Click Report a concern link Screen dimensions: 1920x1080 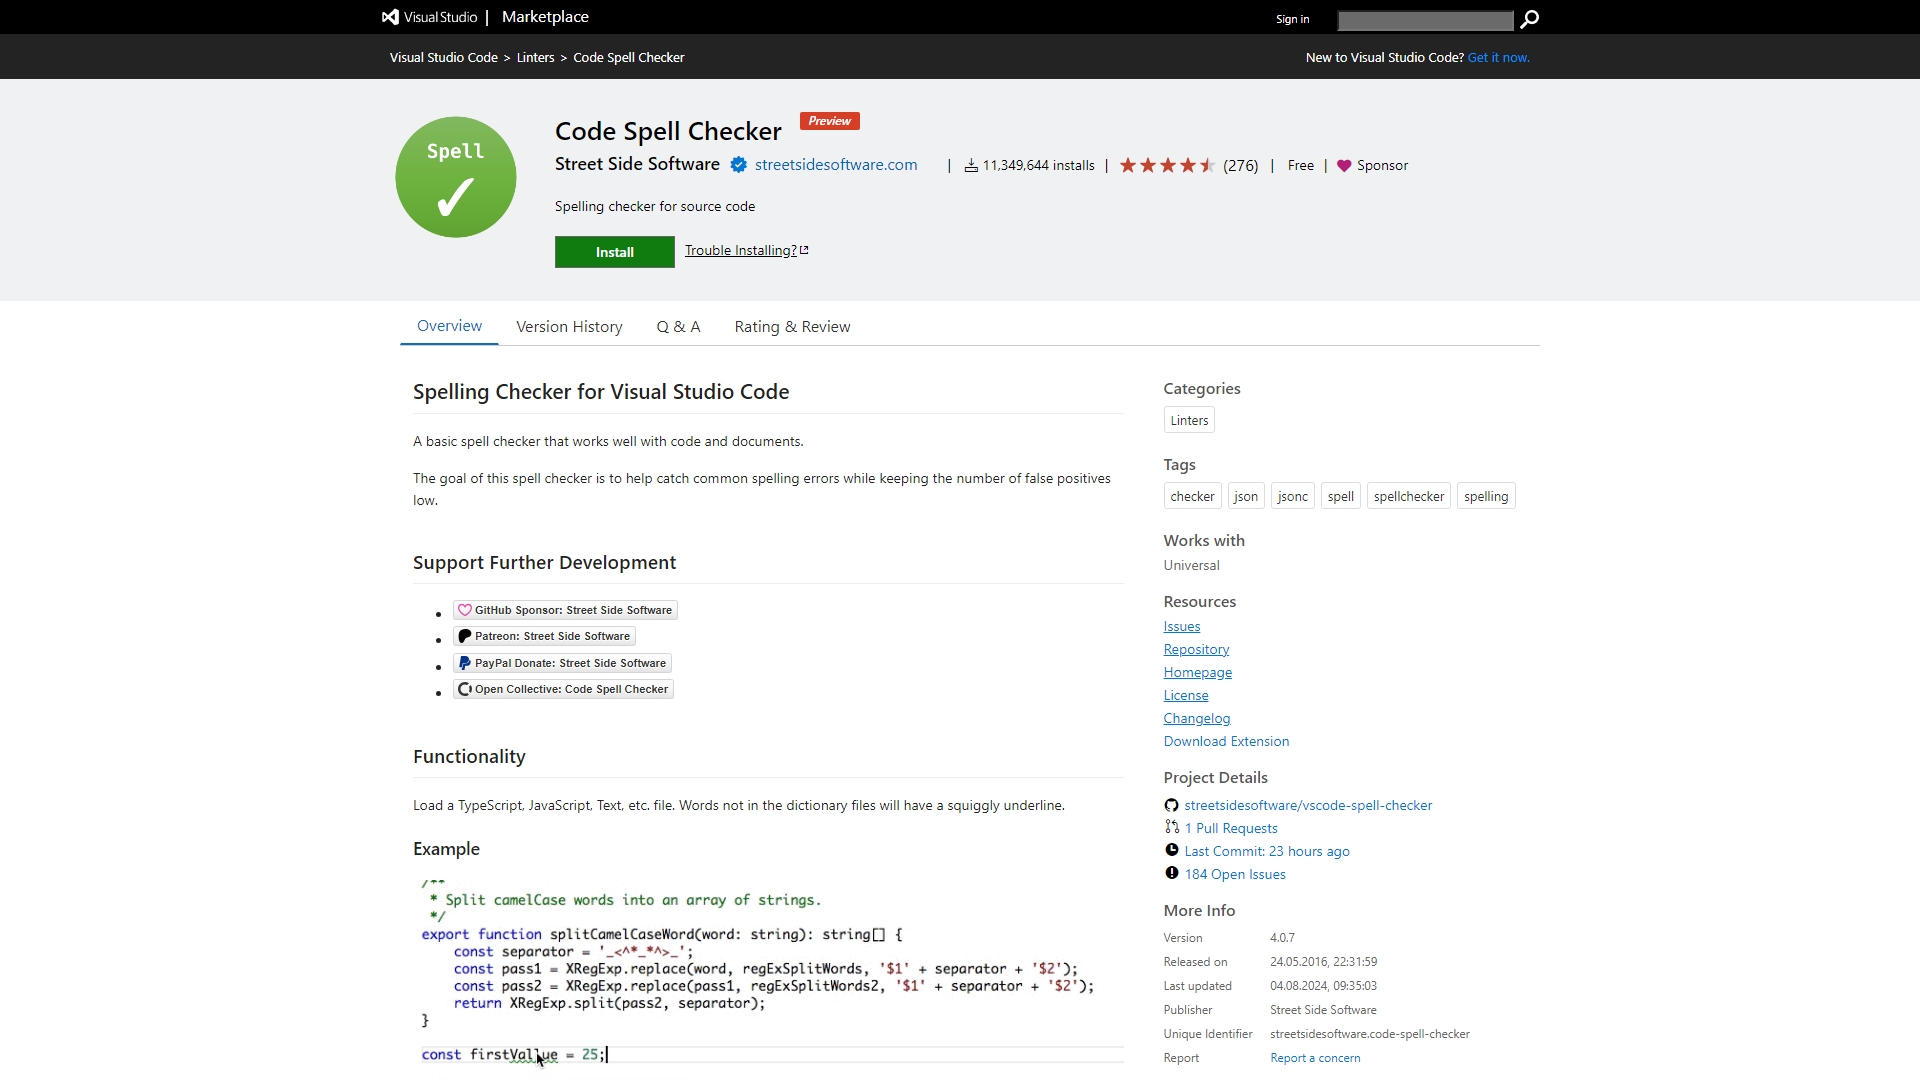1315,1058
